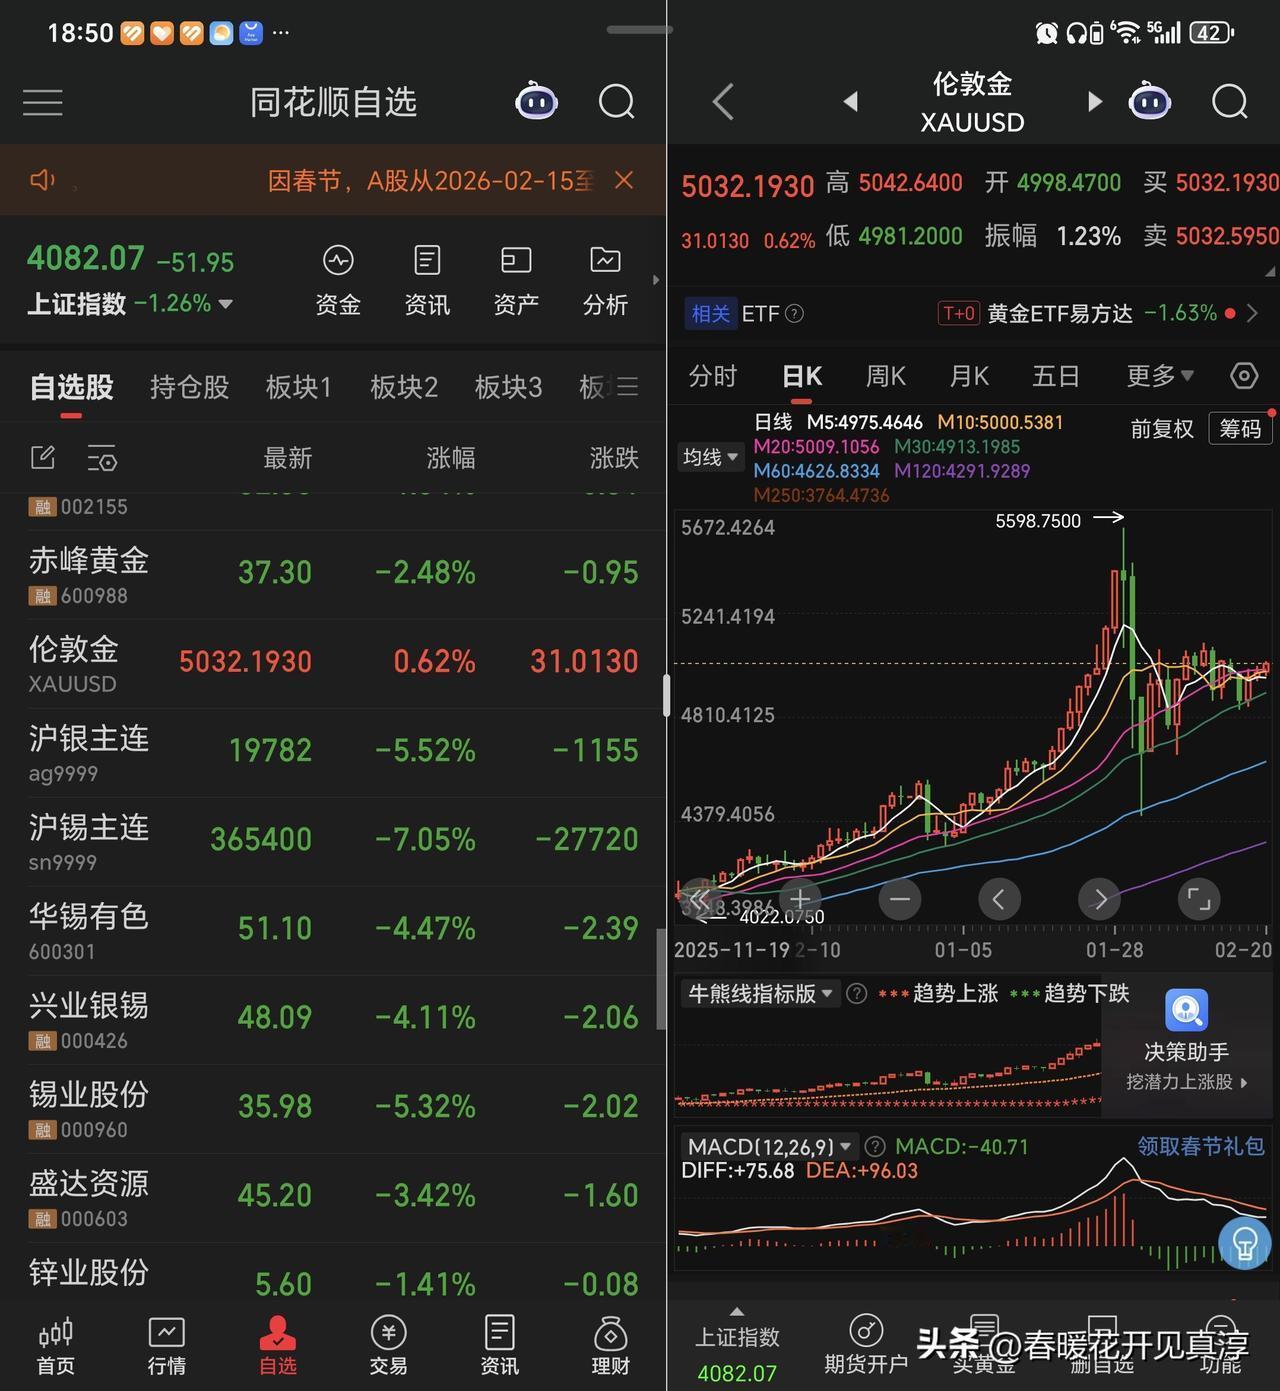Expand the 上证指数 index dropdown arrow
This screenshot has height=1391, width=1280.
(x=226, y=304)
